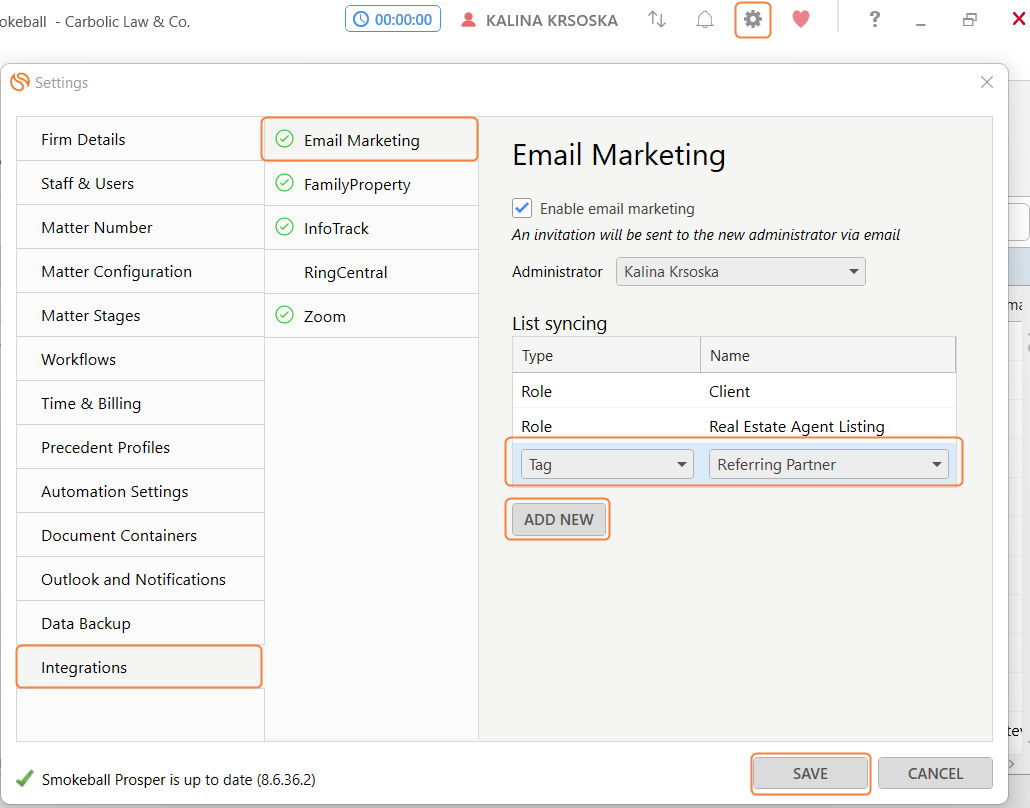1030x808 pixels.
Task: Select the Integrations tab
Action: [140, 667]
